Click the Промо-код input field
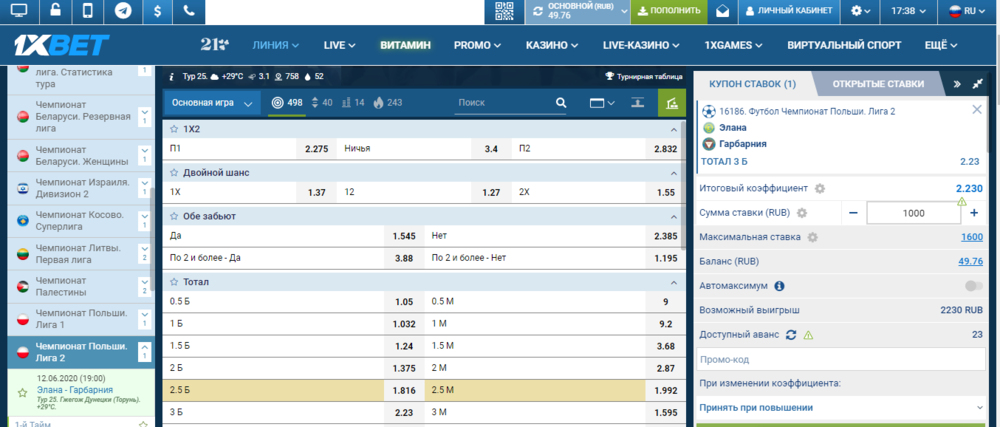Viewport: 1000px width, 427px height. click(841, 359)
